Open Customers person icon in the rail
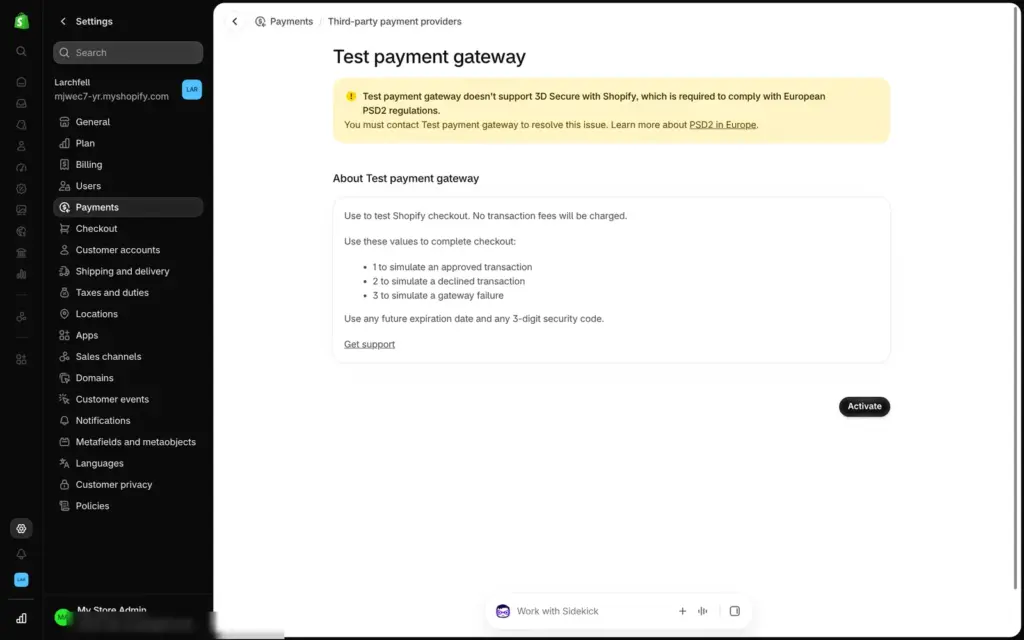1024x640 pixels. pyautogui.click(x=21, y=146)
